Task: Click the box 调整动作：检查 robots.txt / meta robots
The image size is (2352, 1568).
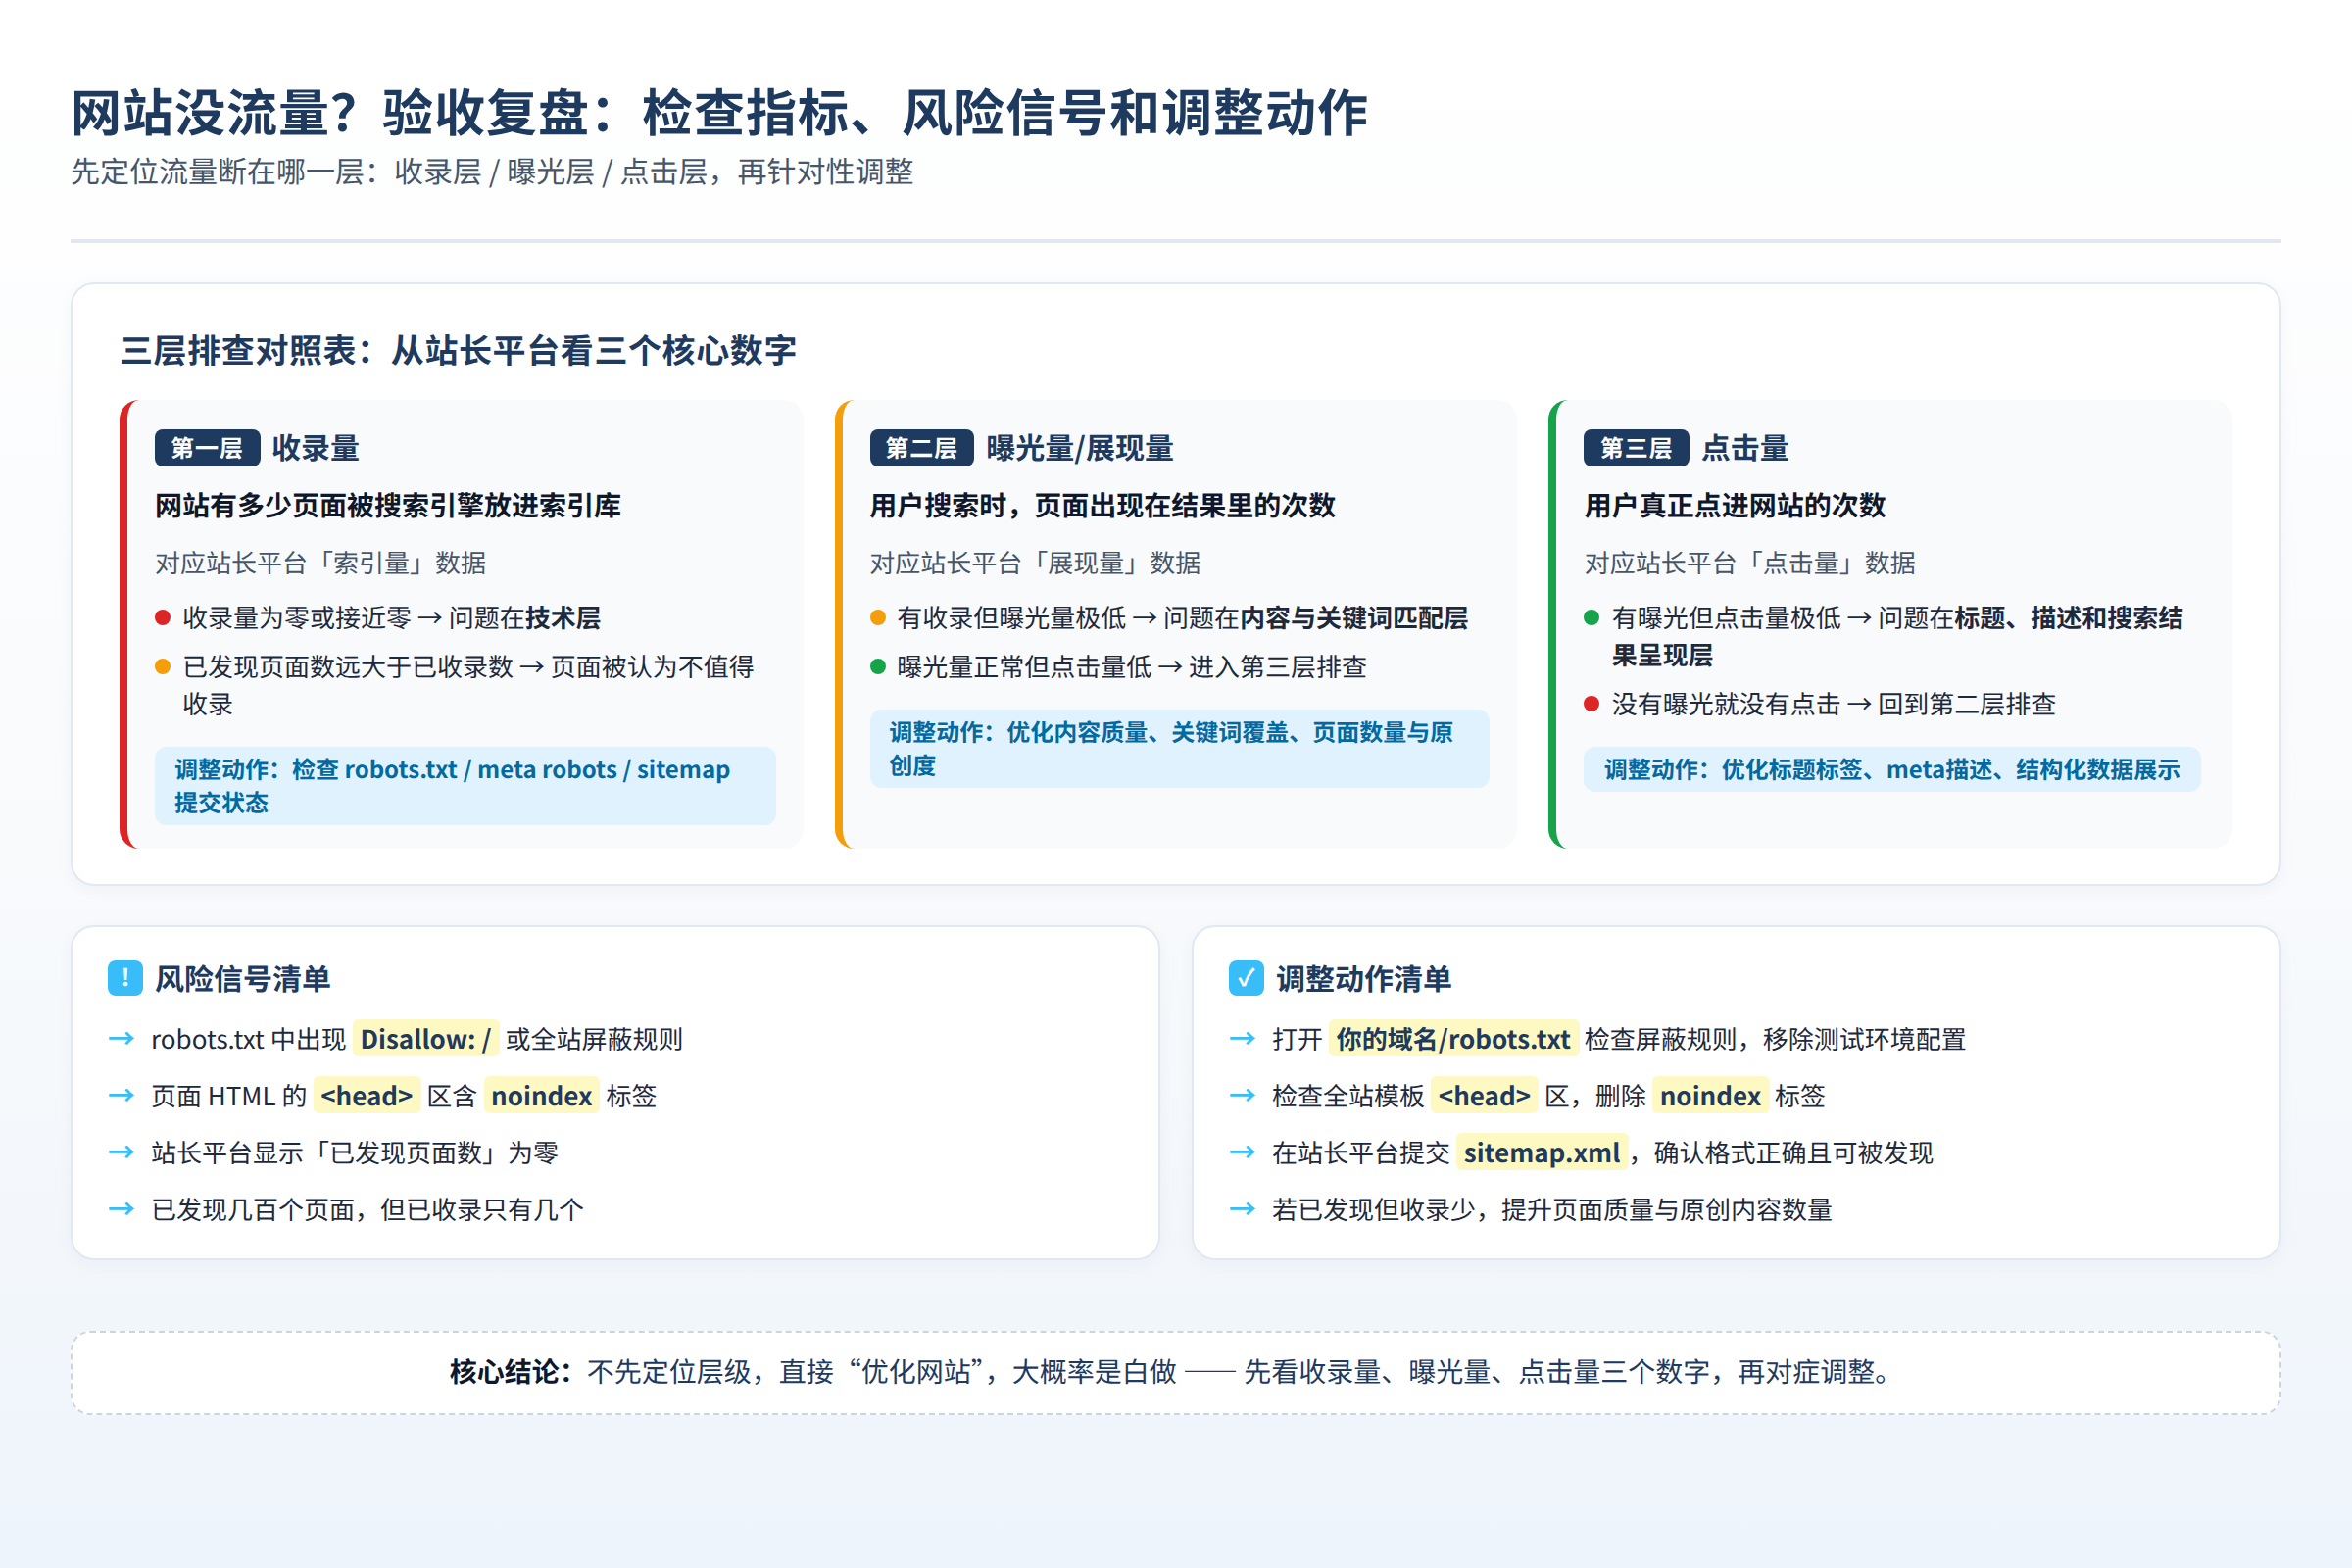Action: [x=465, y=786]
